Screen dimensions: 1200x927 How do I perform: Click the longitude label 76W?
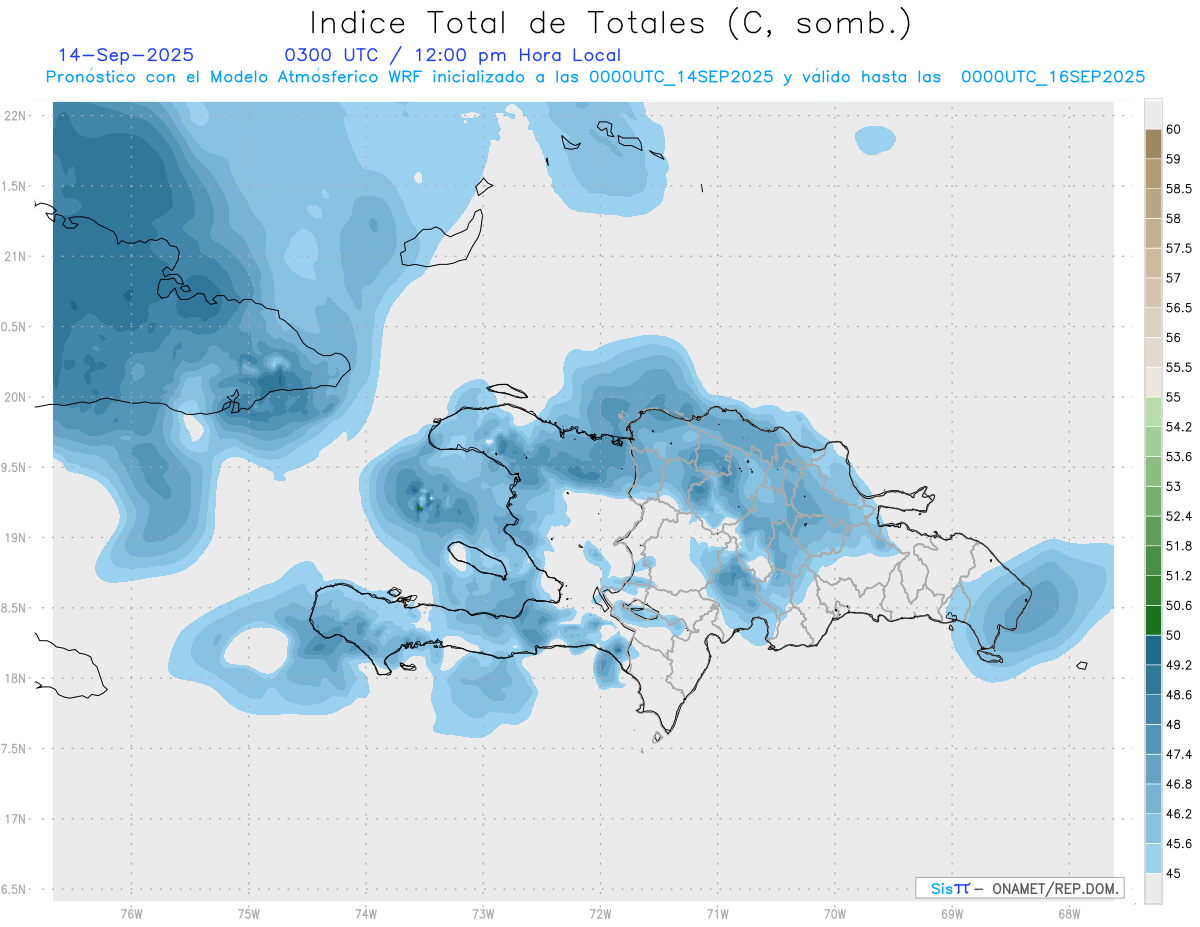click(x=131, y=913)
